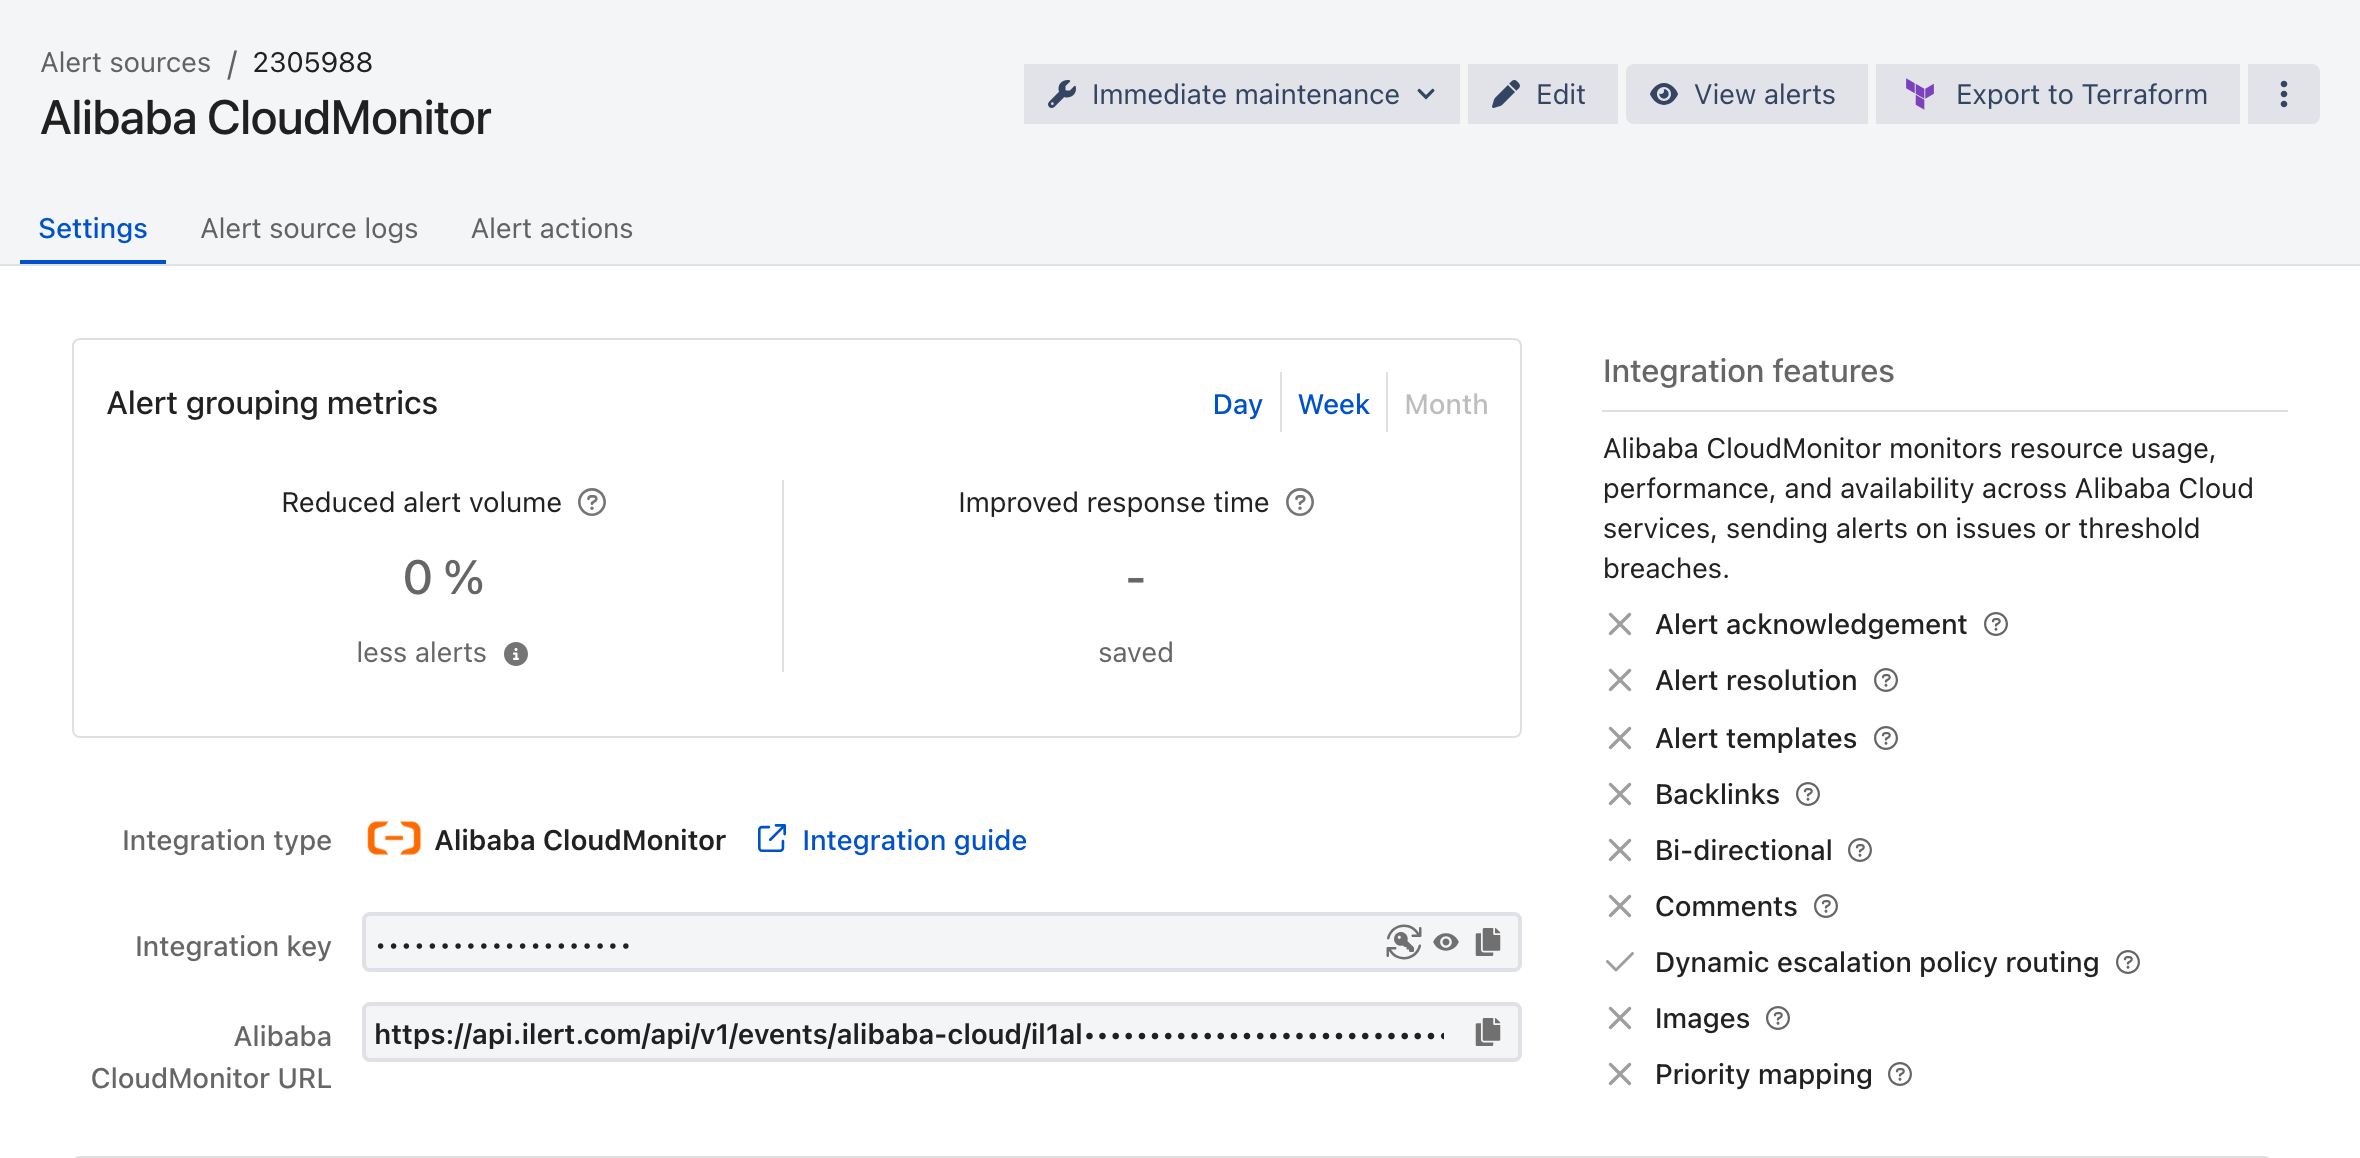The width and height of the screenshot is (2360, 1158).
Task: Click the Alibaba CloudMonitor URL field
Action: tap(942, 1032)
